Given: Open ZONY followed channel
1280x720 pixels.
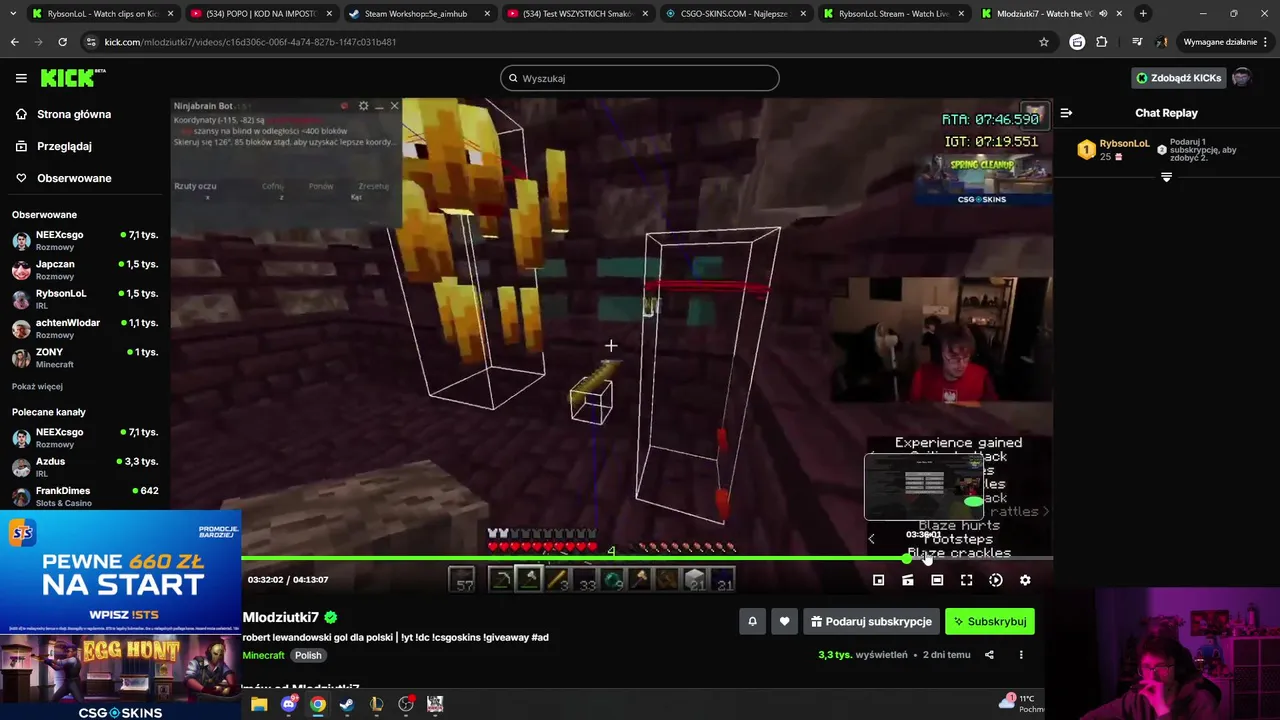Looking at the screenshot, I should click(85, 358).
